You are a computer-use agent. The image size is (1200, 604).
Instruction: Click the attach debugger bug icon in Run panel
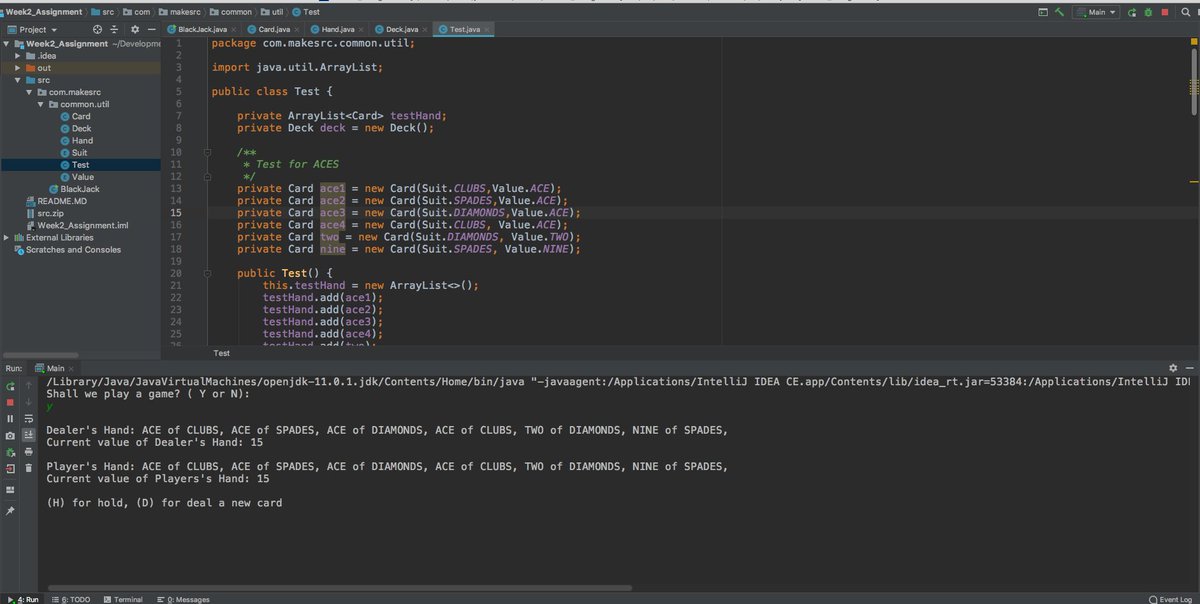(x=10, y=452)
